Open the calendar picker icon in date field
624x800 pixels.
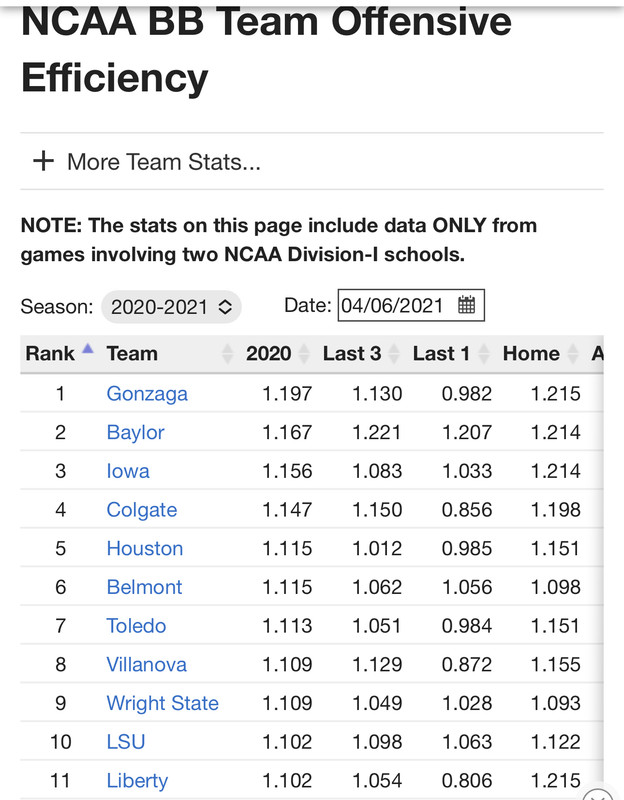point(466,306)
